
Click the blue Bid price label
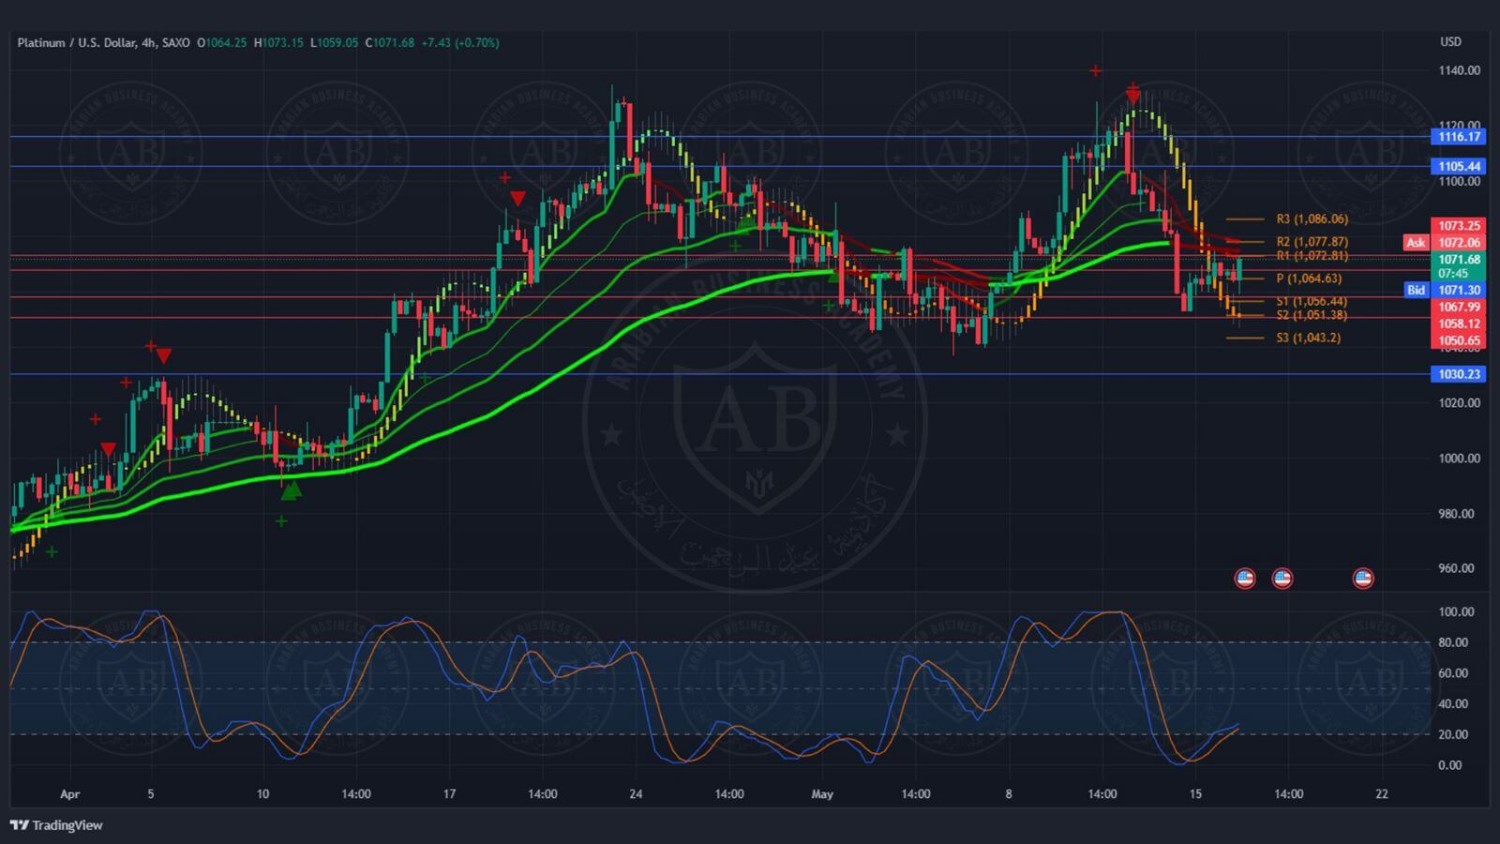[1415, 290]
